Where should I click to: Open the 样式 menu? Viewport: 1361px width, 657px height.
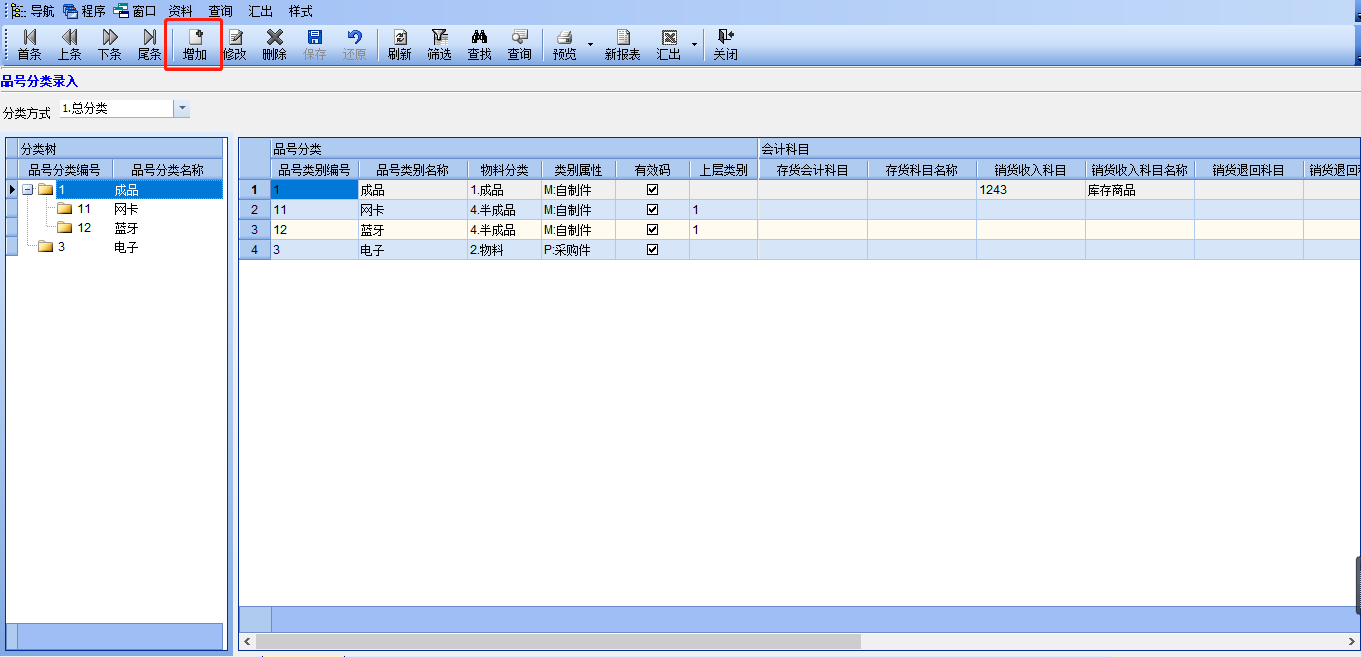click(301, 11)
